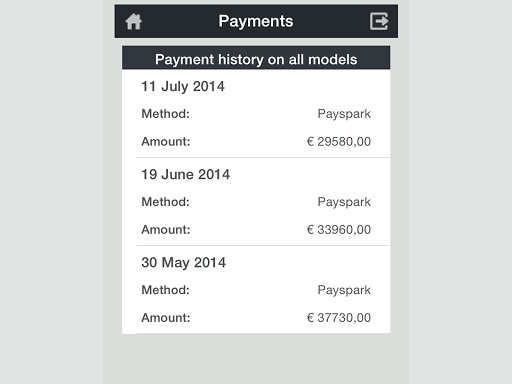Viewport: 512px width, 384px height.
Task: Click the divider below the July entry
Action: coord(263,157)
